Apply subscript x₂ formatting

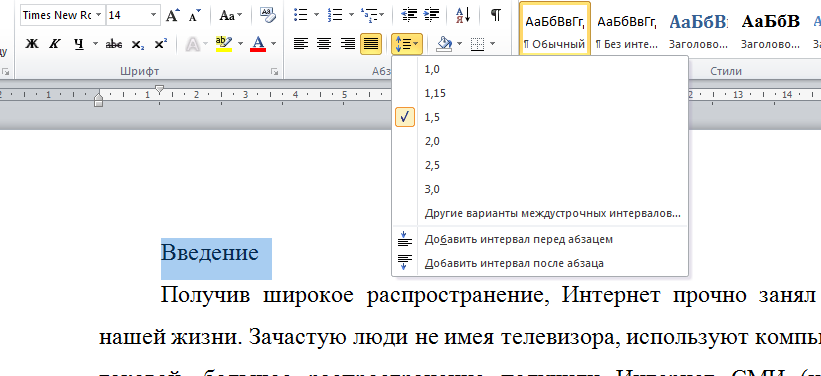(x=138, y=45)
